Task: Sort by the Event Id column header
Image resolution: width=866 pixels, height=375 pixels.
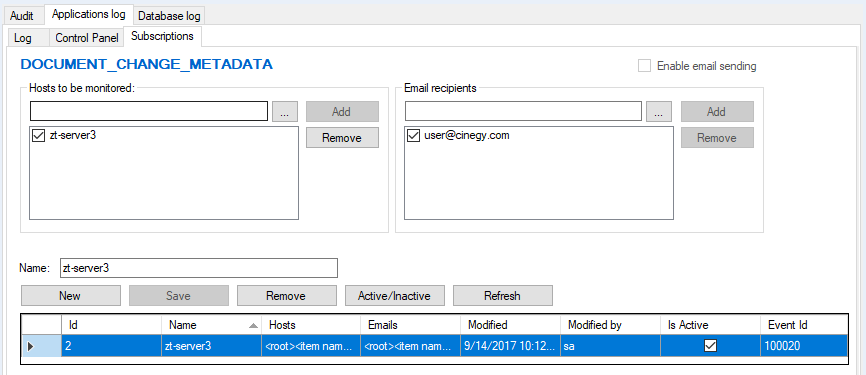Action: click(804, 325)
